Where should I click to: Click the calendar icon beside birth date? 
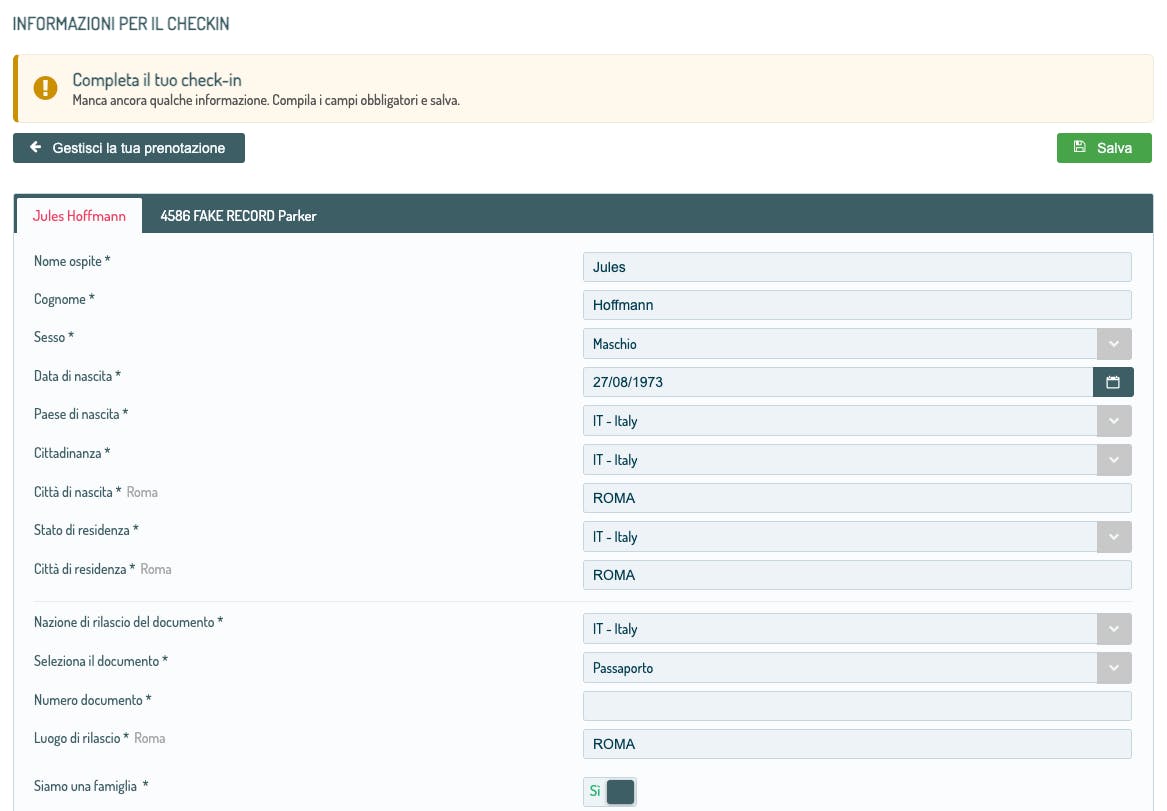coord(1113,382)
